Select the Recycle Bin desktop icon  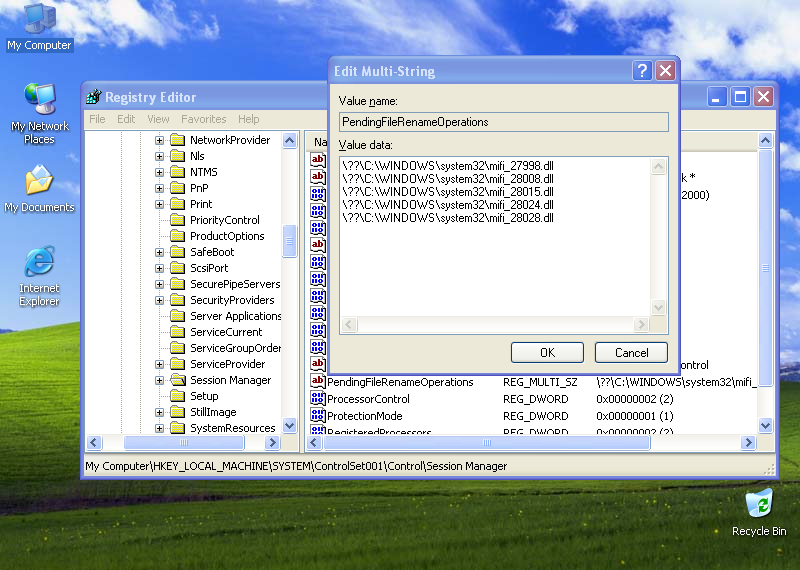(x=759, y=512)
